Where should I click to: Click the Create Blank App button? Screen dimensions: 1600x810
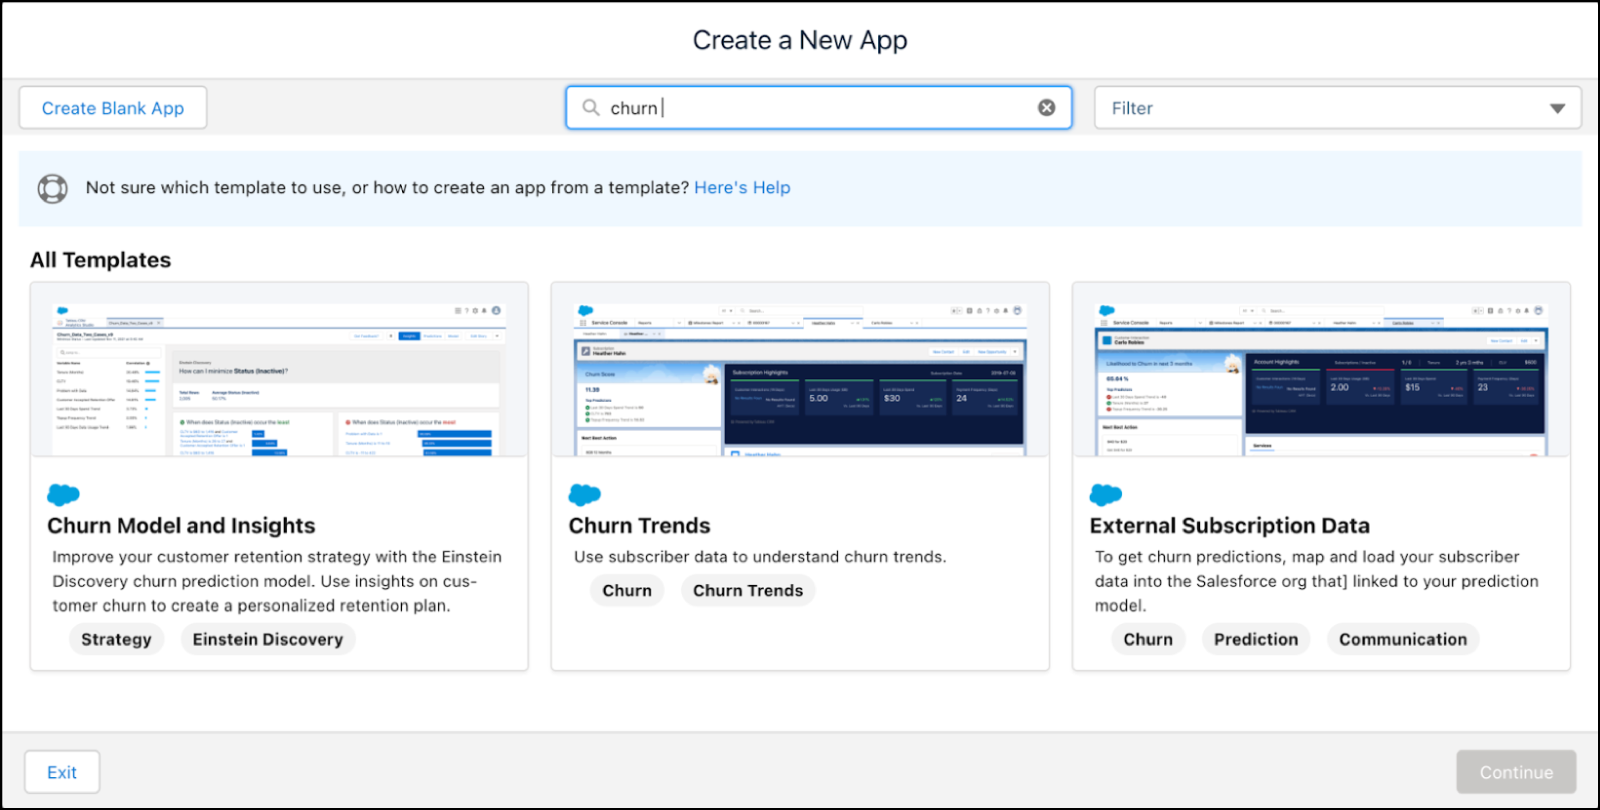click(113, 108)
